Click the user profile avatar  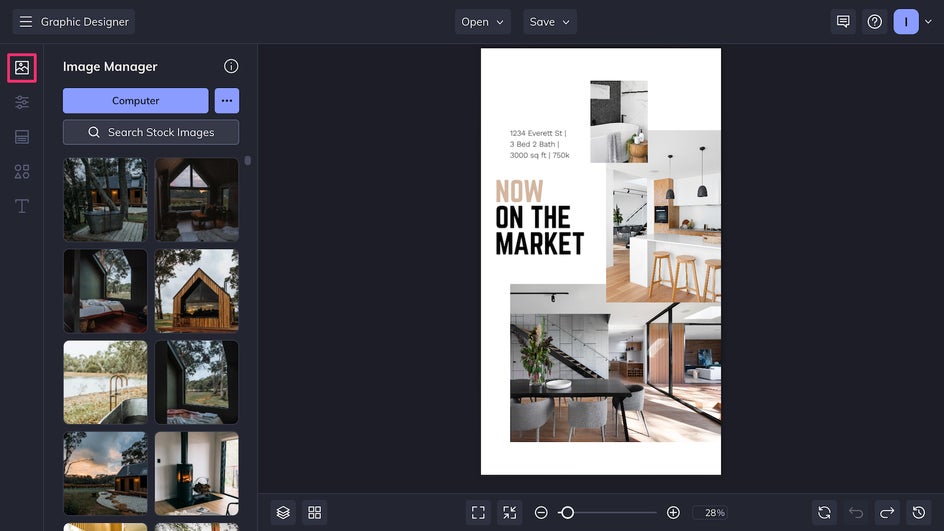(x=905, y=22)
